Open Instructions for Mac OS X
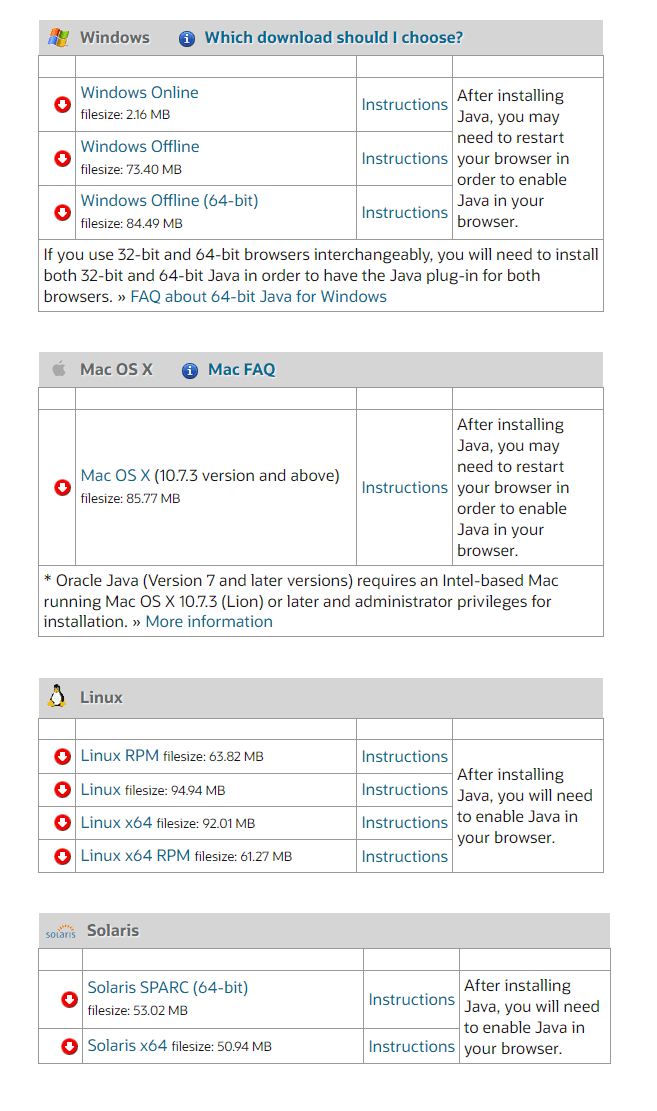 tap(404, 487)
